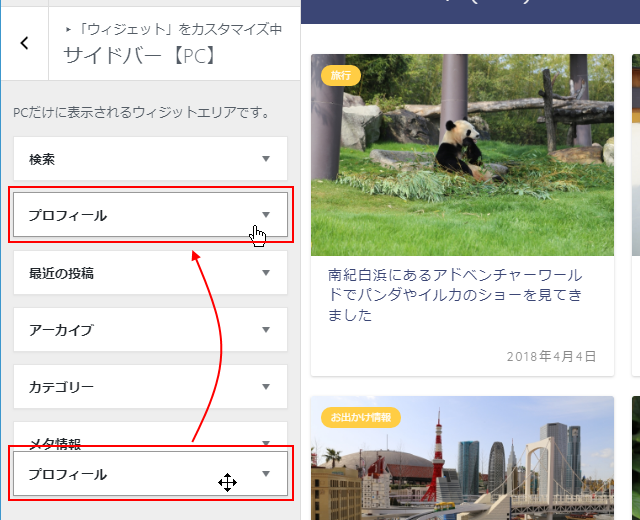Click the 「ウィジェット」をカスタマイズ中 breadcrumb text

click(178, 29)
